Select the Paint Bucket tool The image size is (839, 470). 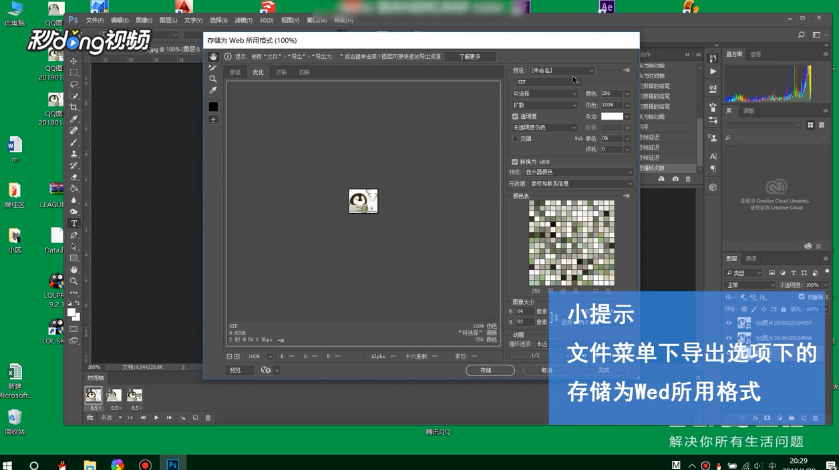click(74, 188)
